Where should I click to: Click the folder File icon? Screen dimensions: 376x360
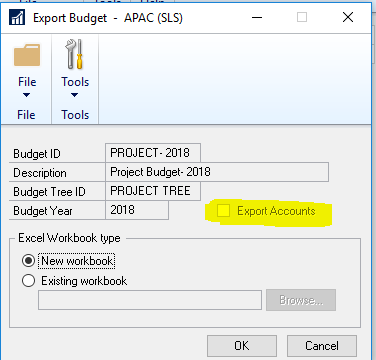[x=27, y=55]
